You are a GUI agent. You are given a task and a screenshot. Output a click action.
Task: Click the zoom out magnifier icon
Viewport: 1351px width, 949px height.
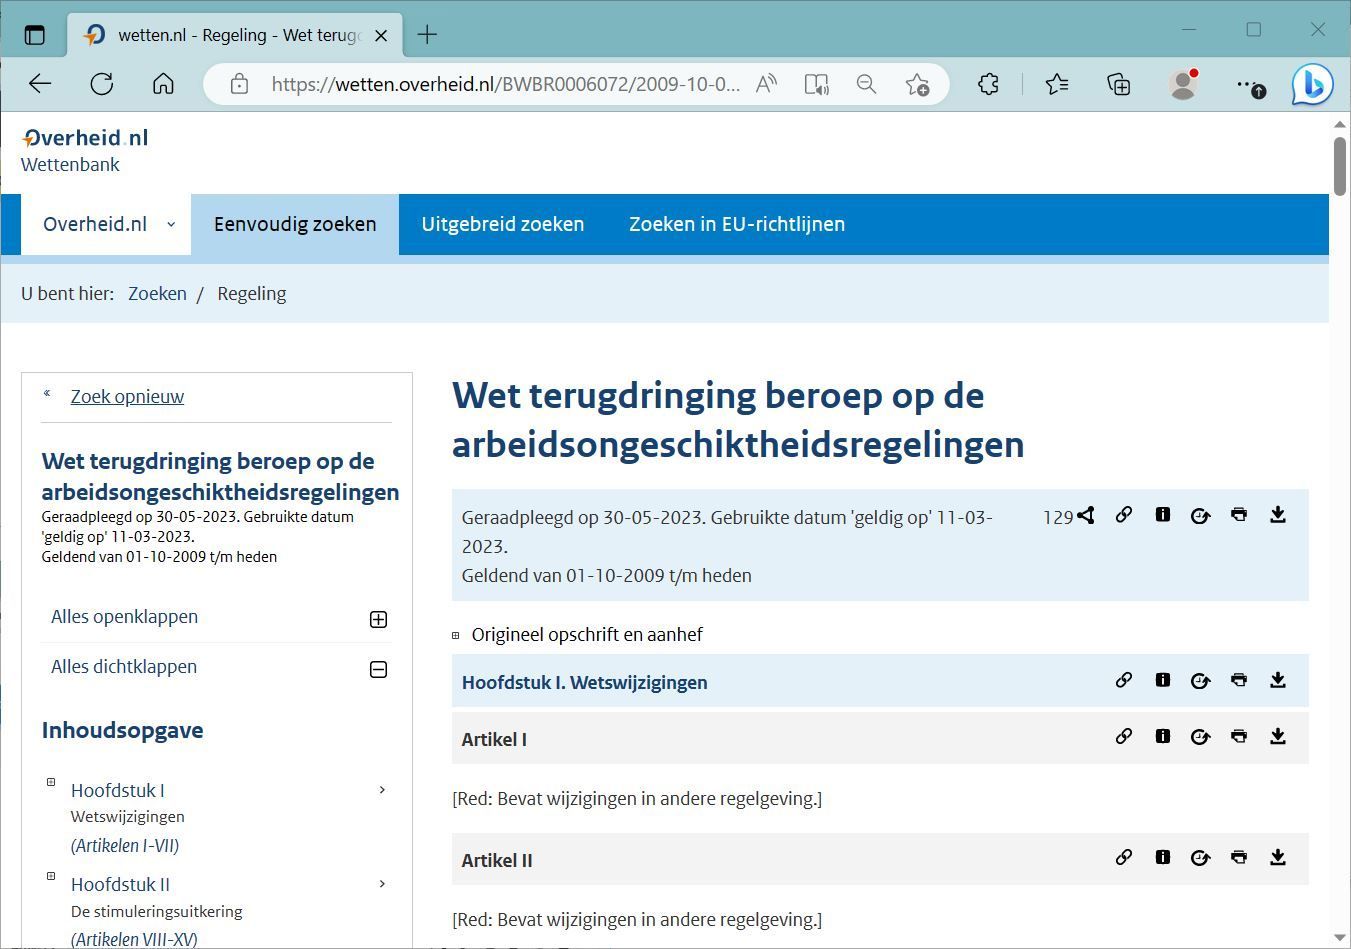click(x=866, y=84)
